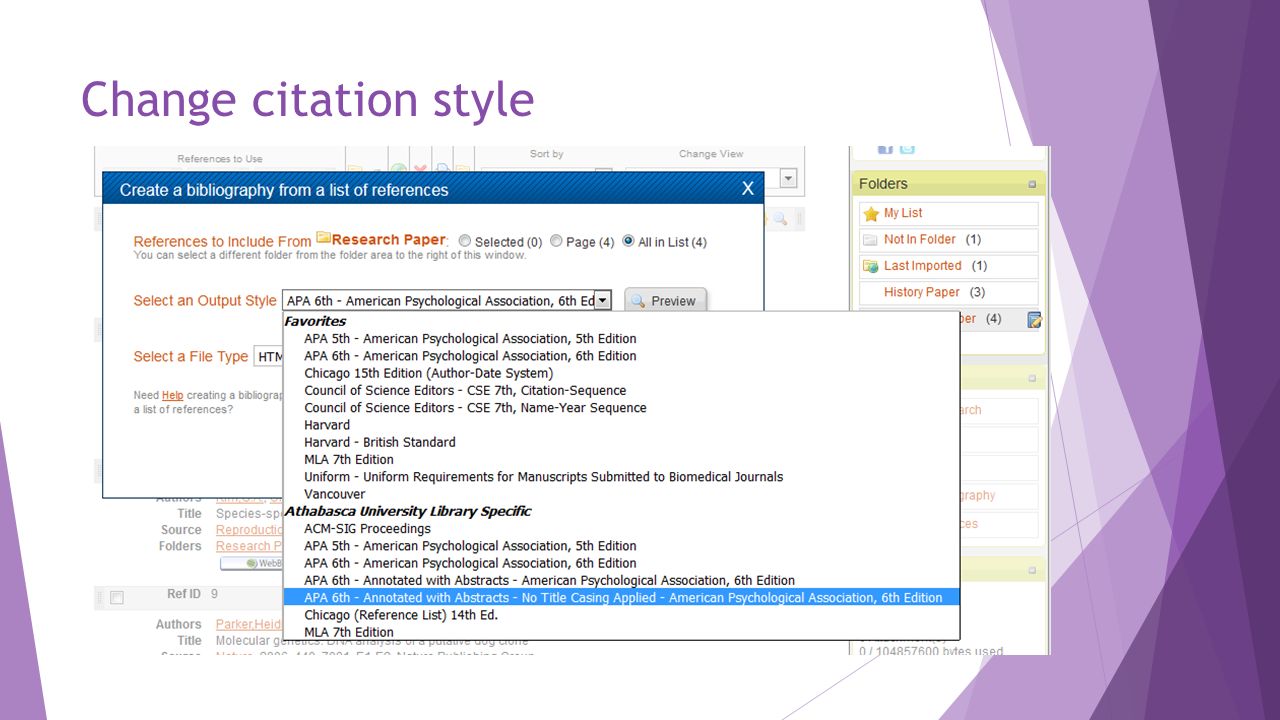
Task: Select APA 6th Annotated - No Title Casing Applied
Action: [621, 597]
